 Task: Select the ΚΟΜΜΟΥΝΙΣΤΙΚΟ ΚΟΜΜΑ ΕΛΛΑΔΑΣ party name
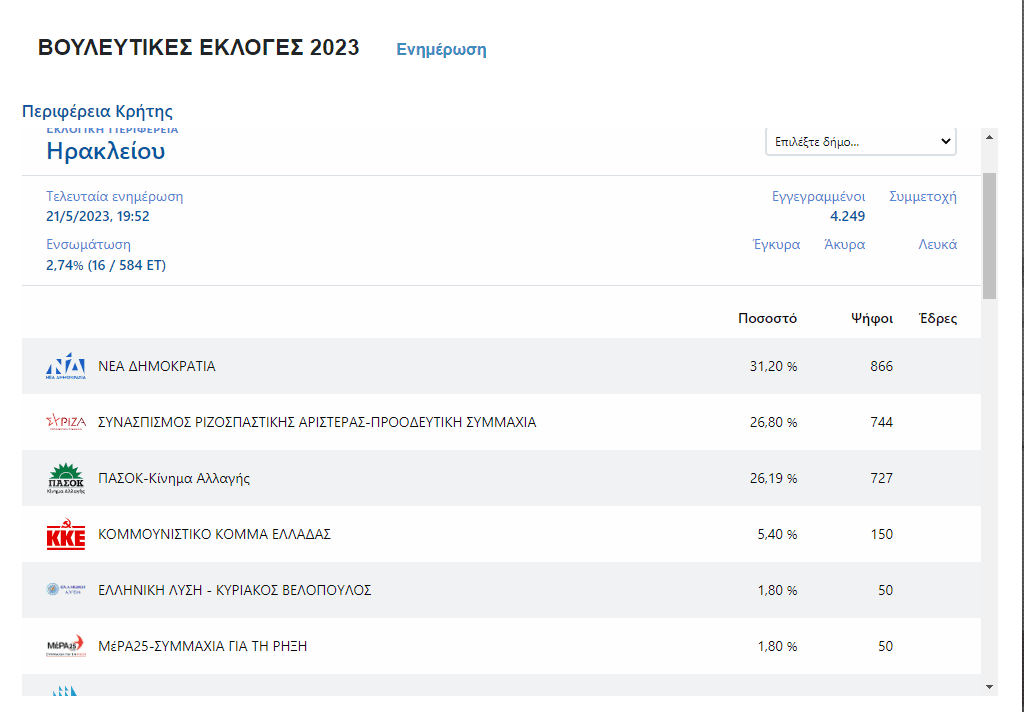[x=214, y=534]
